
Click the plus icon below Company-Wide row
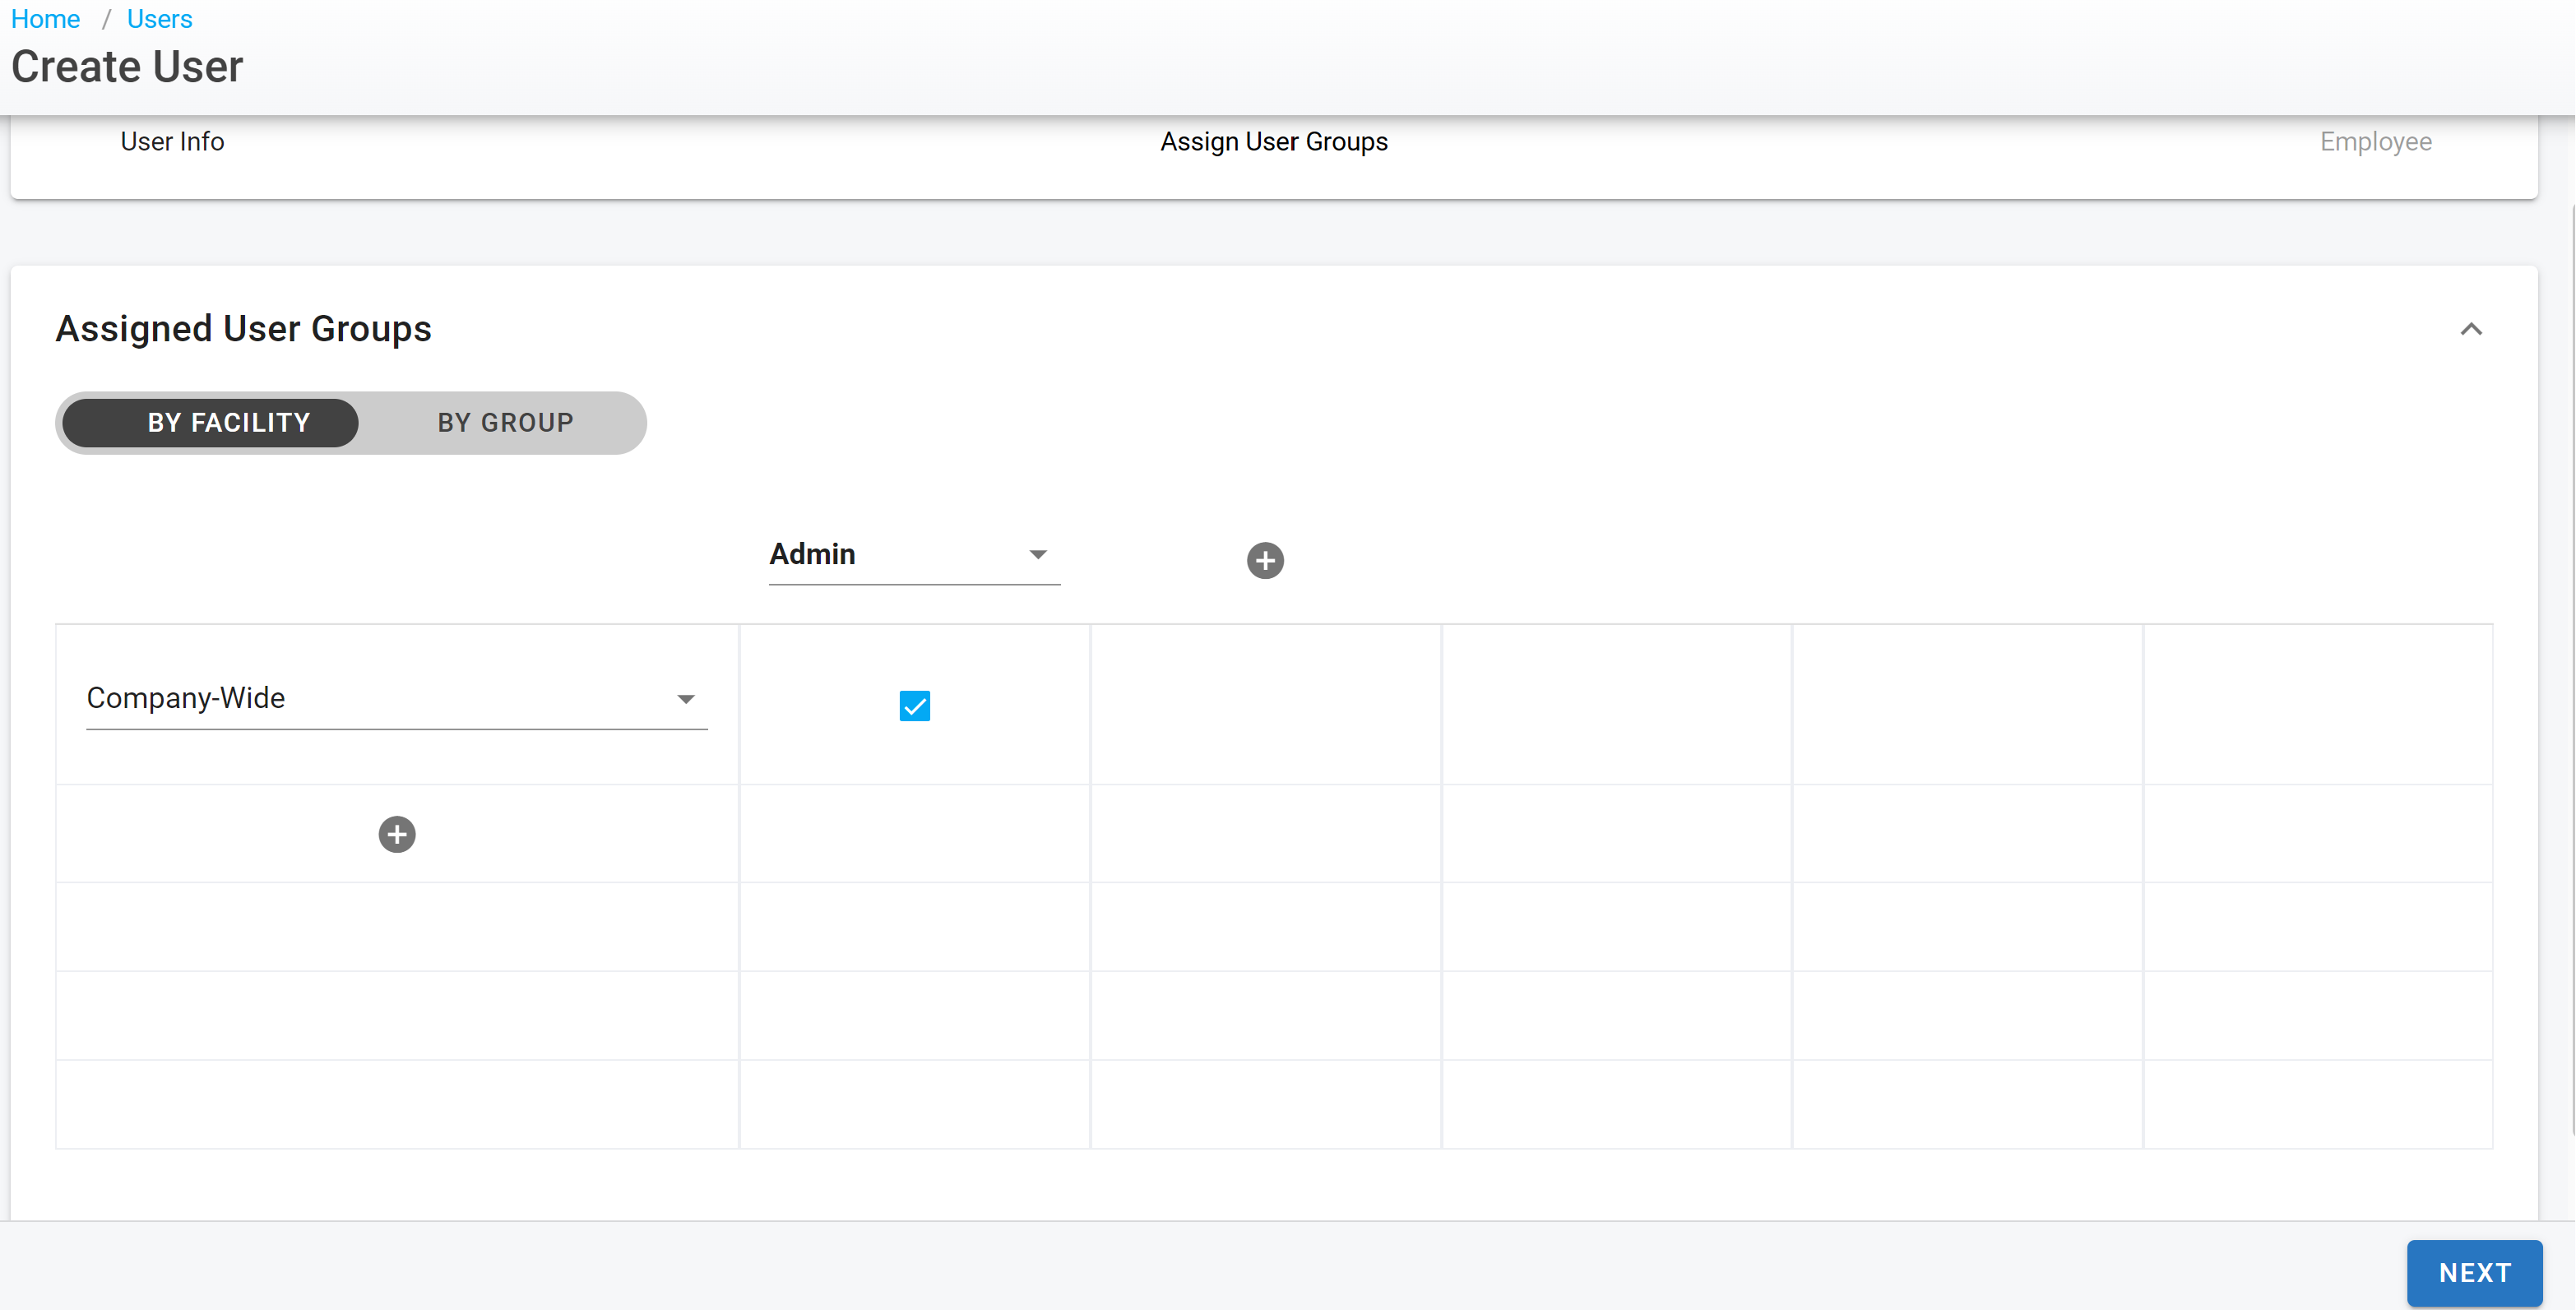coord(397,834)
